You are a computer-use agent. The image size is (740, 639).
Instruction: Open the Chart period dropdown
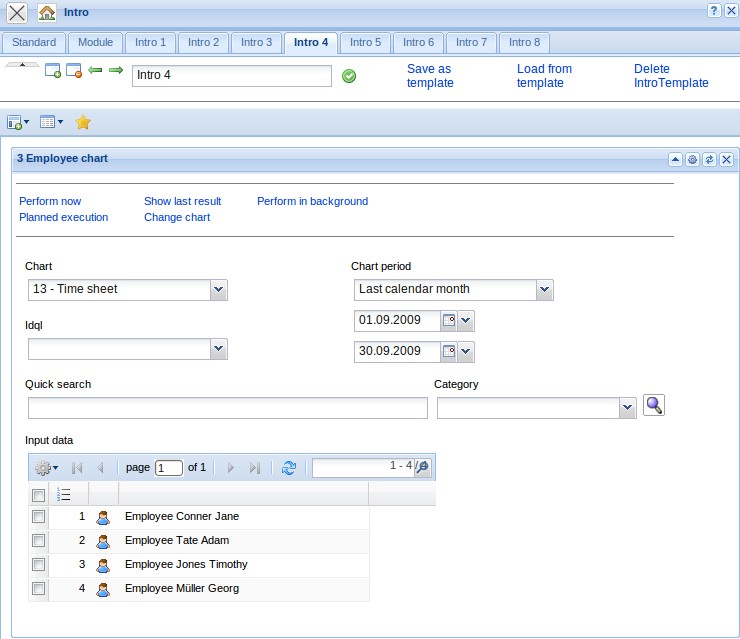coord(544,289)
